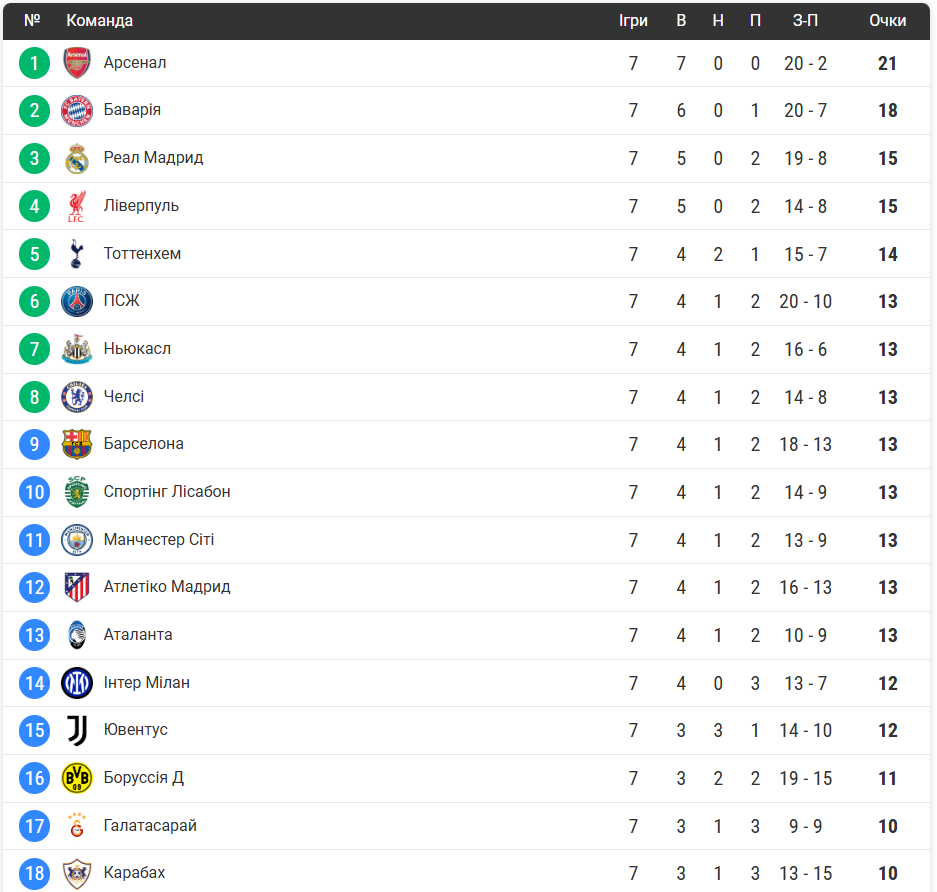Screen dimensions: 937x892
Task: Click the Команда column header
Action: 99,20
